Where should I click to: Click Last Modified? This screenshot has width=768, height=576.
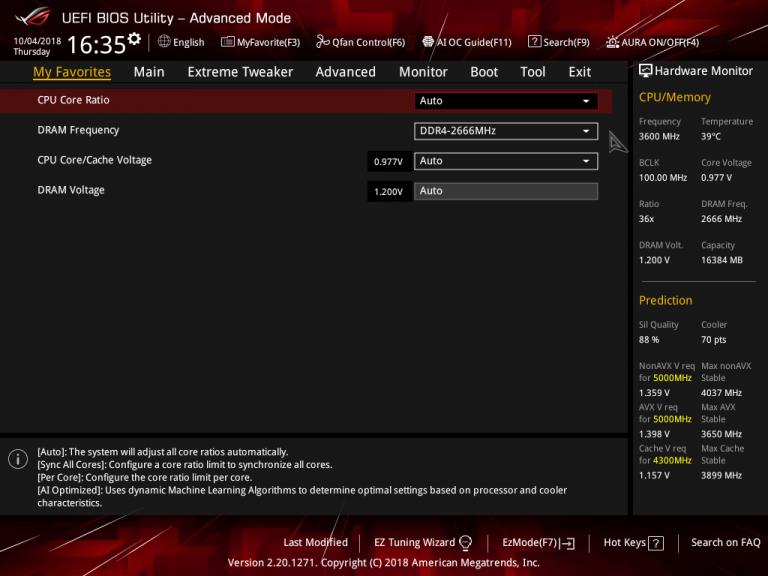pos(315,543)
